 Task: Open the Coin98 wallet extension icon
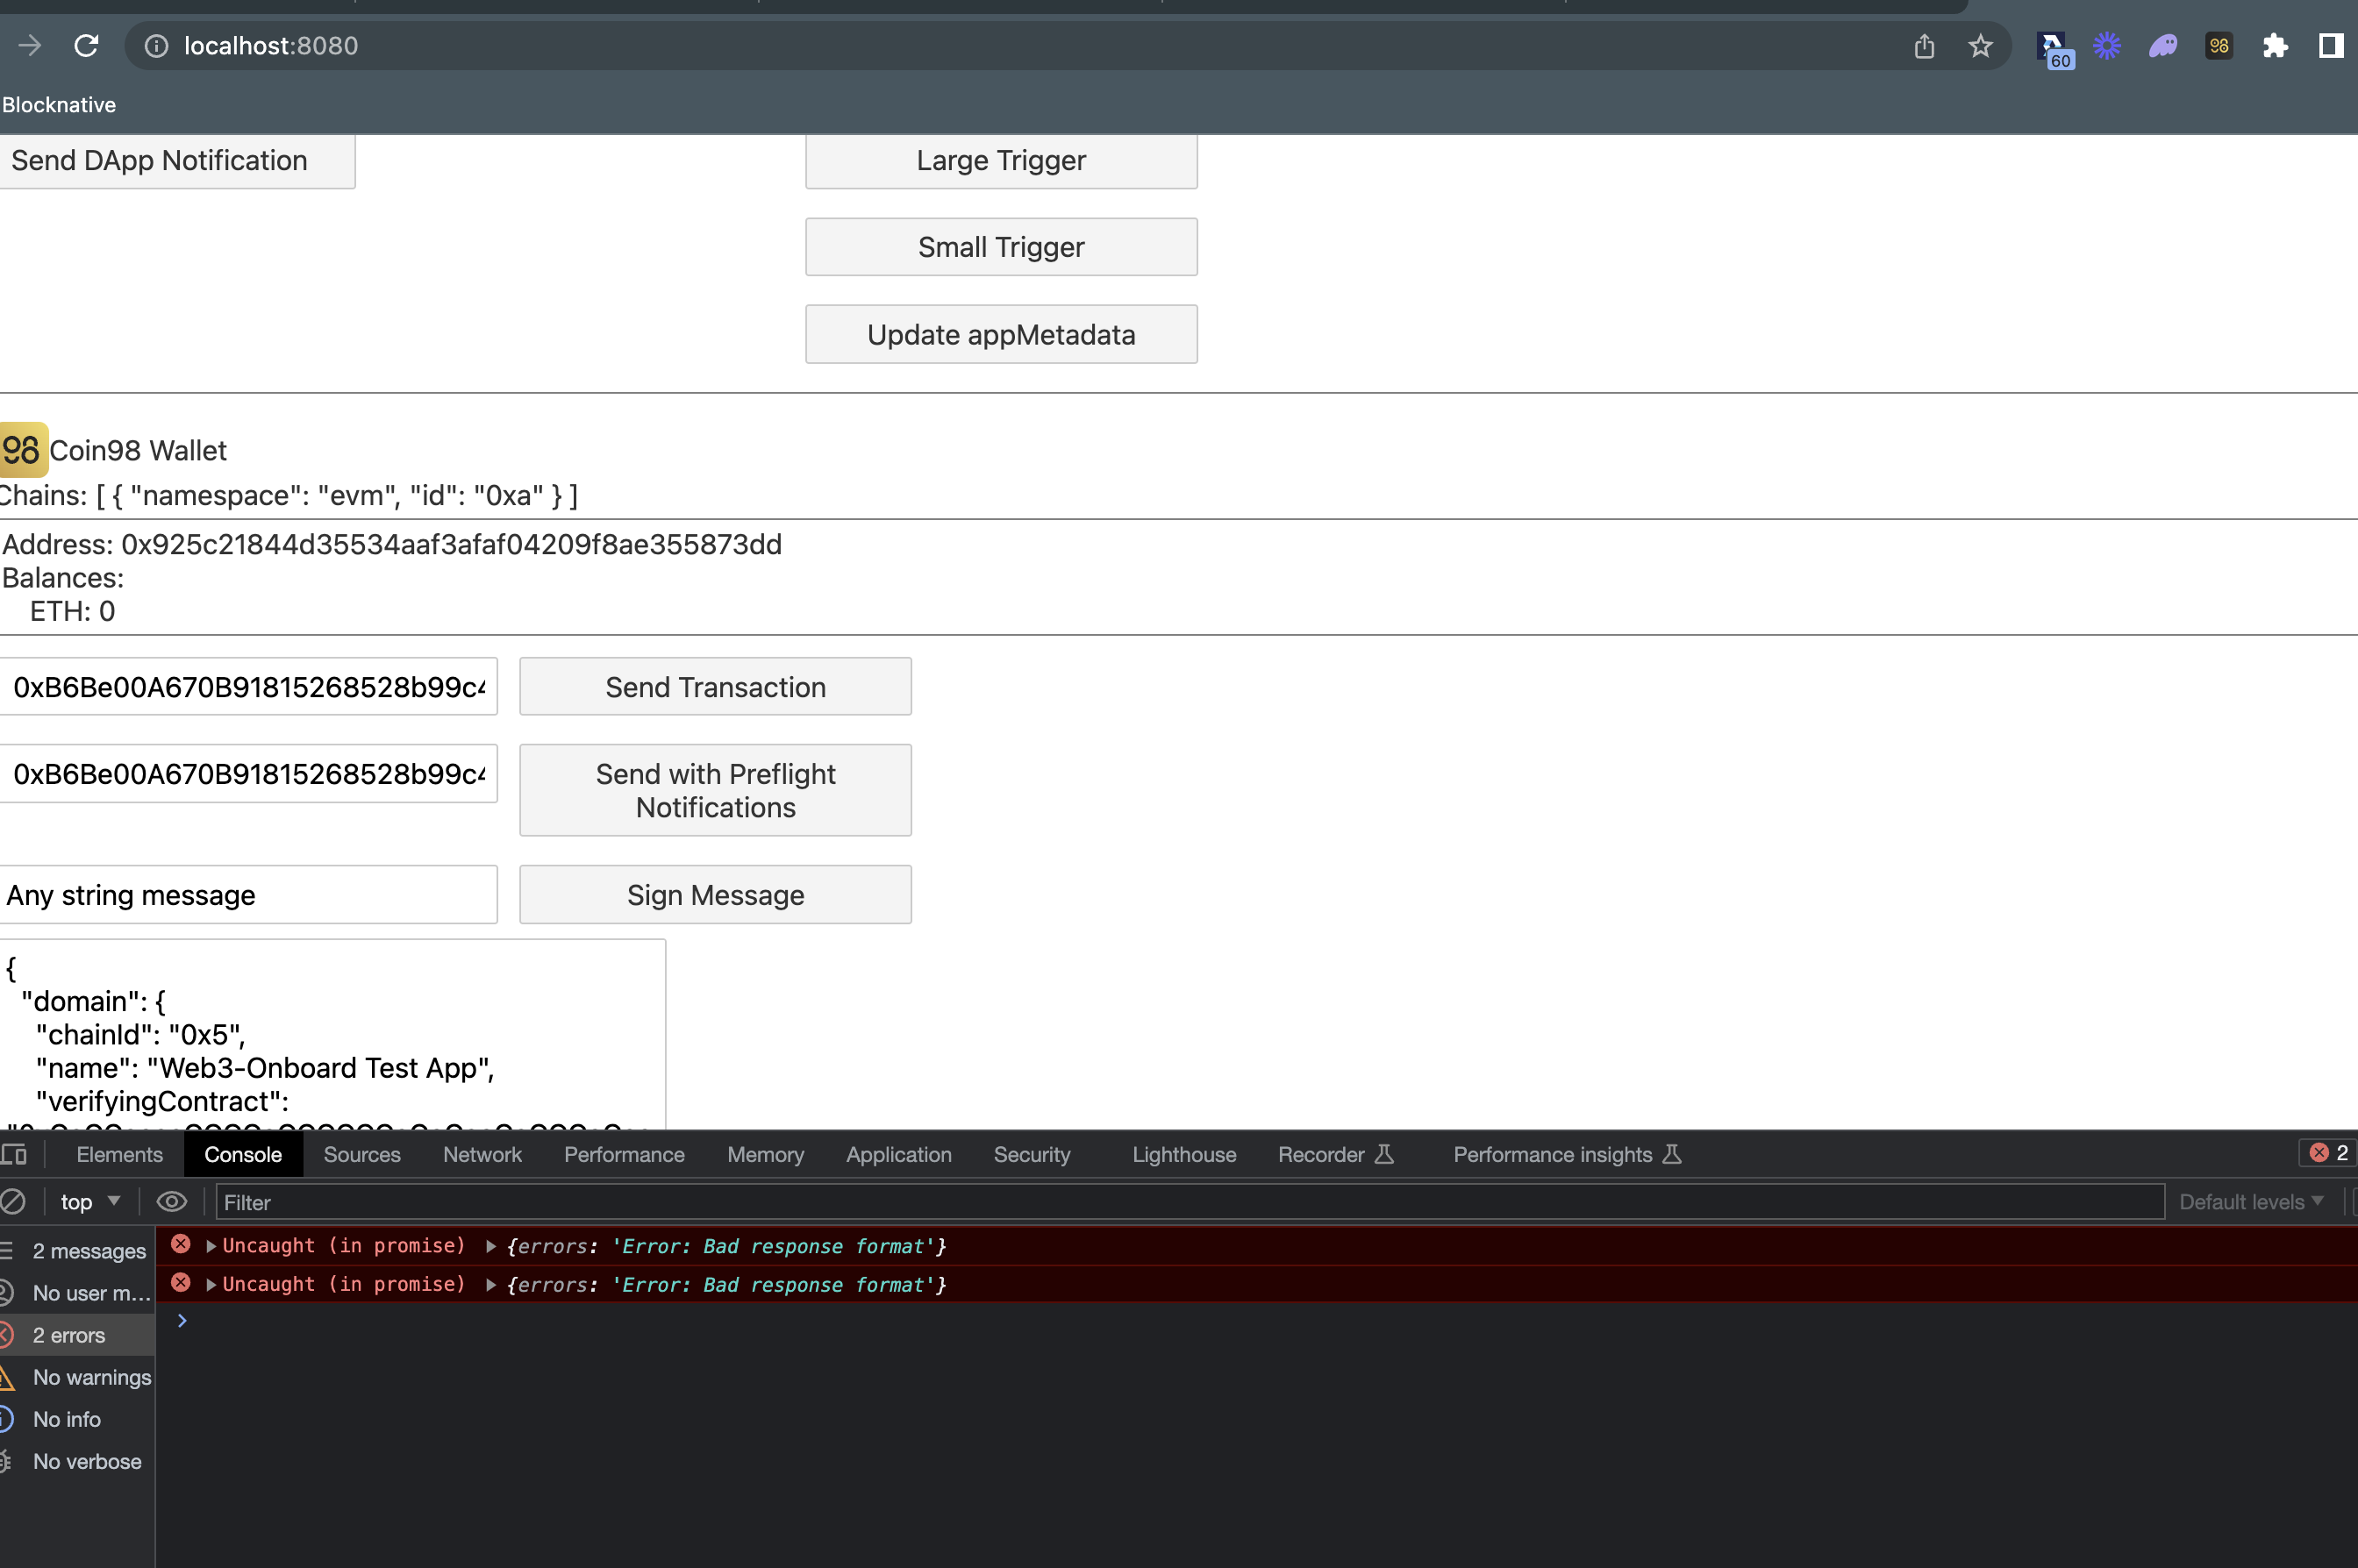pos(2218,46)
